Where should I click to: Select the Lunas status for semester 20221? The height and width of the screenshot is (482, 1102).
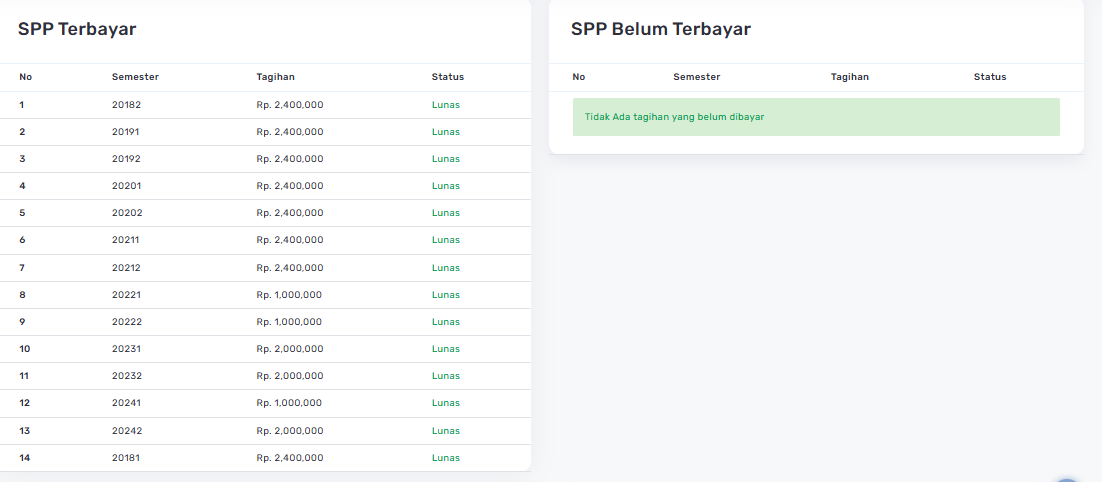click(445, 295)
